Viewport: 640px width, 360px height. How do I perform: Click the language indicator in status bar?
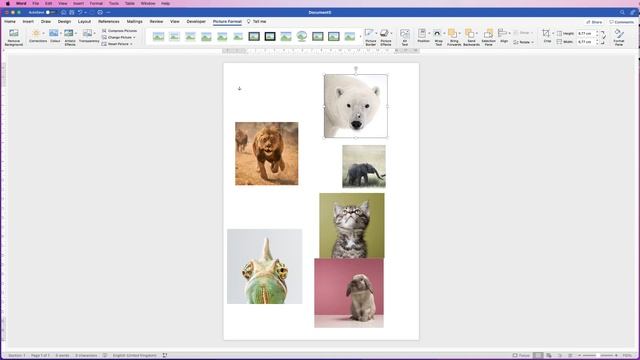point(134,356)
